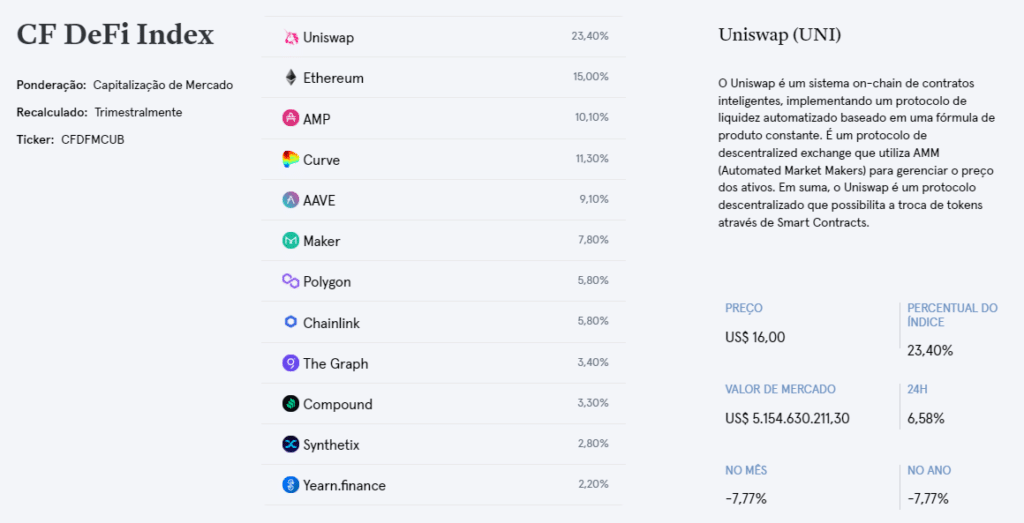Click the Yearn.finance label
1024x523 pixels.
click(x=344, y=485)
